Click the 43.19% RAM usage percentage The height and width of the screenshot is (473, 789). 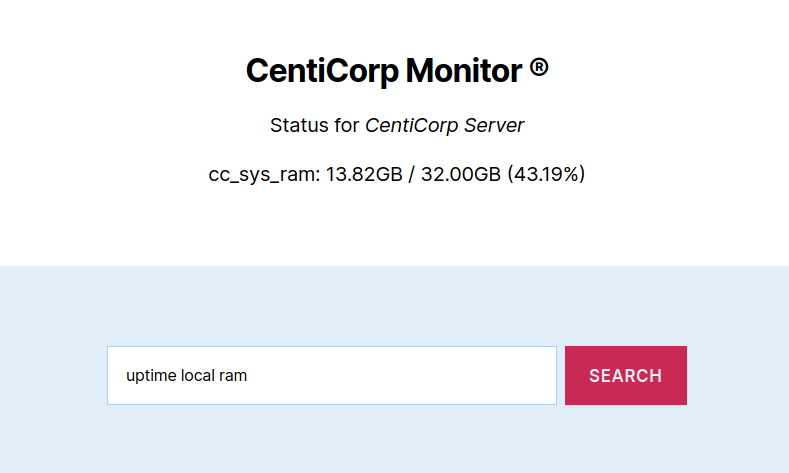[x=546, y=174]
